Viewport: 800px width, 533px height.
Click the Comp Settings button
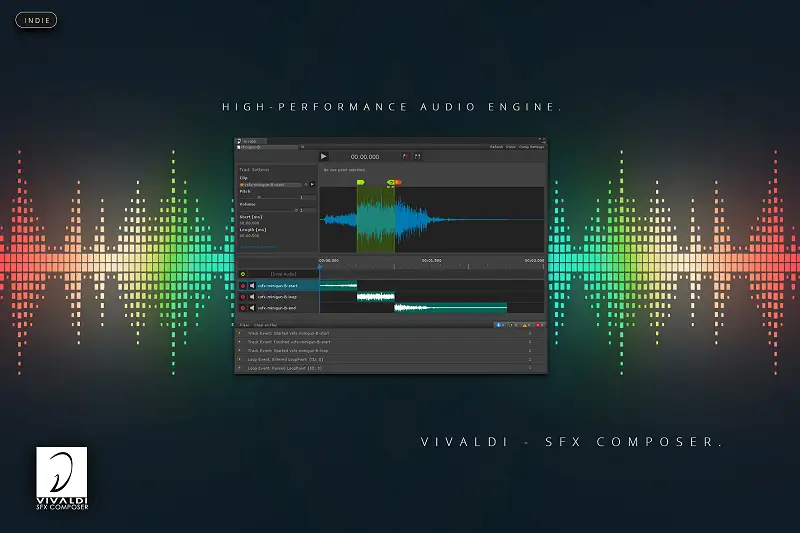click(x=532, y=147)
